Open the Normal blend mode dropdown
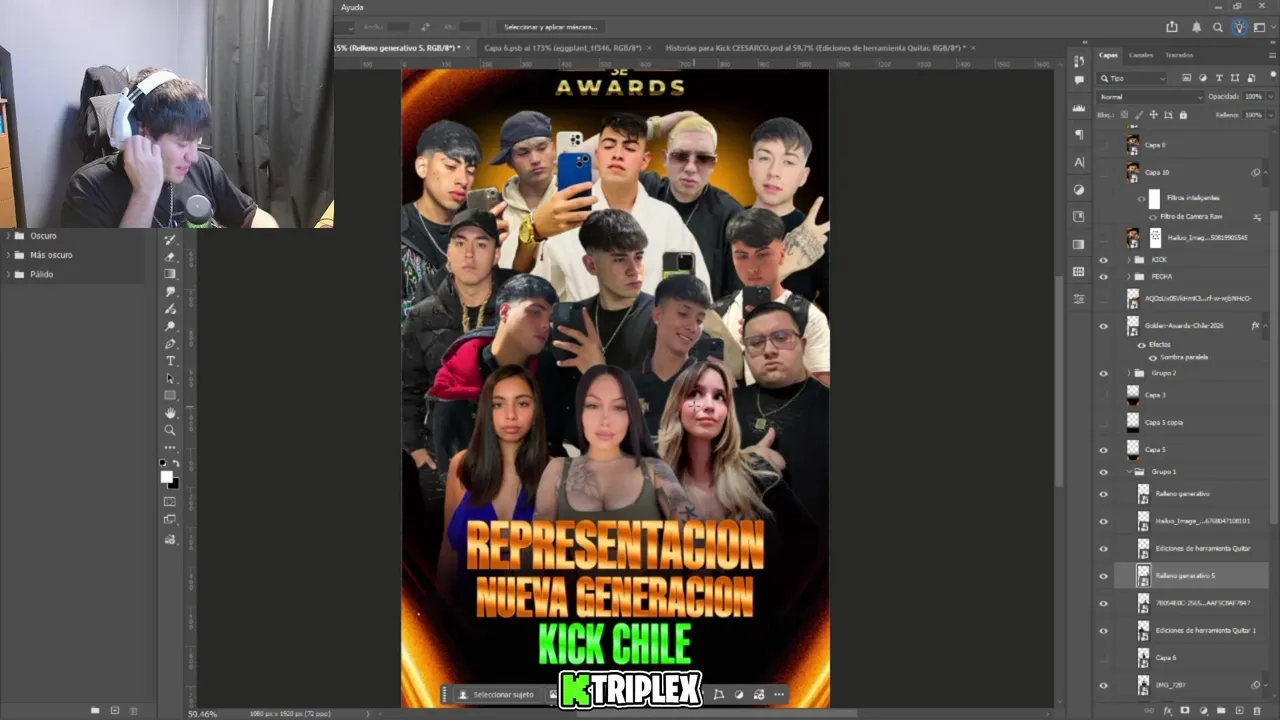Viewport: 1280px width, 720px height. 1150,97
